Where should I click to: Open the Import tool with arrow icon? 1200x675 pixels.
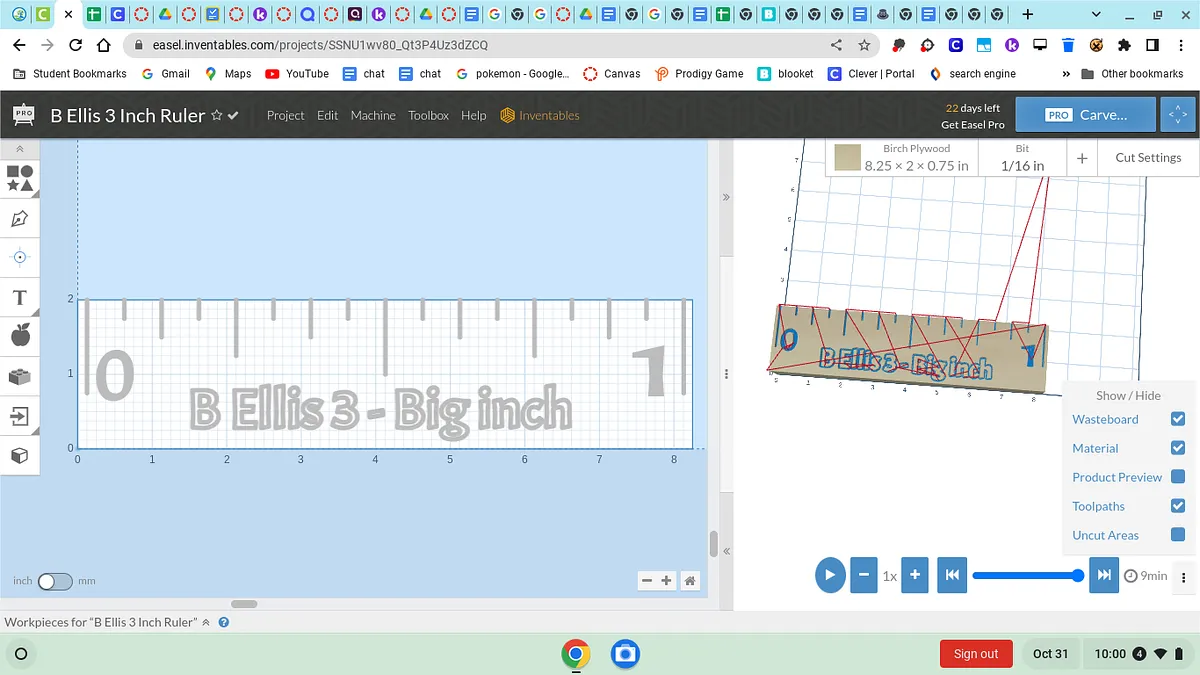click(20, 416)
